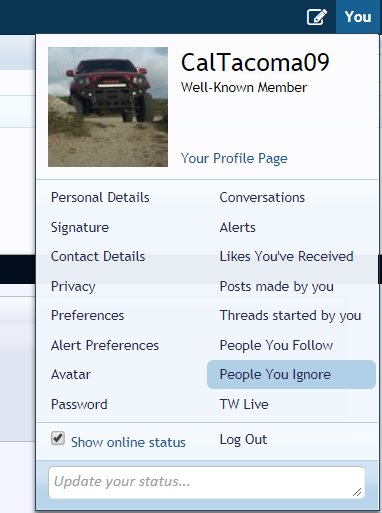Click the Log Out link

coord(243,440)
